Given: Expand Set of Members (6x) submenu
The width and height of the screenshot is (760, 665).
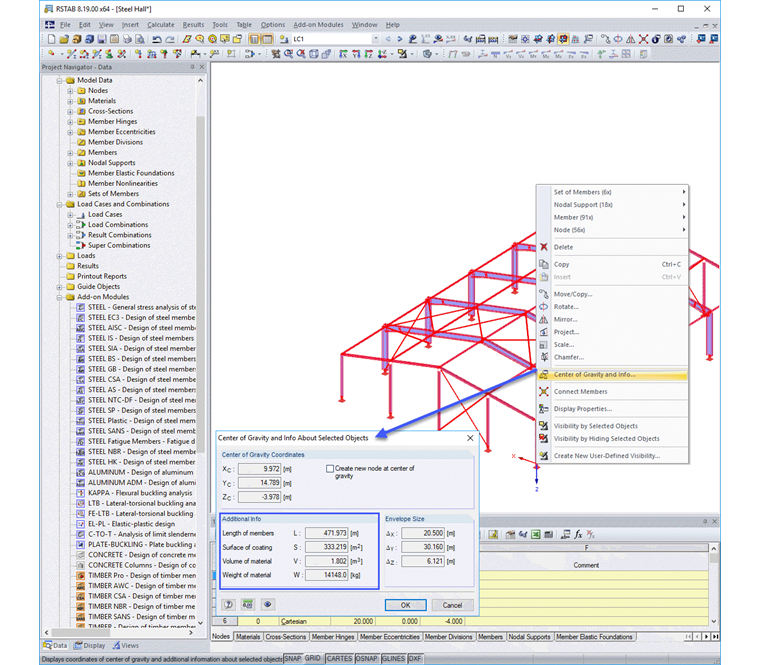Looking at the screenshot, I should (x=613, y=192).
